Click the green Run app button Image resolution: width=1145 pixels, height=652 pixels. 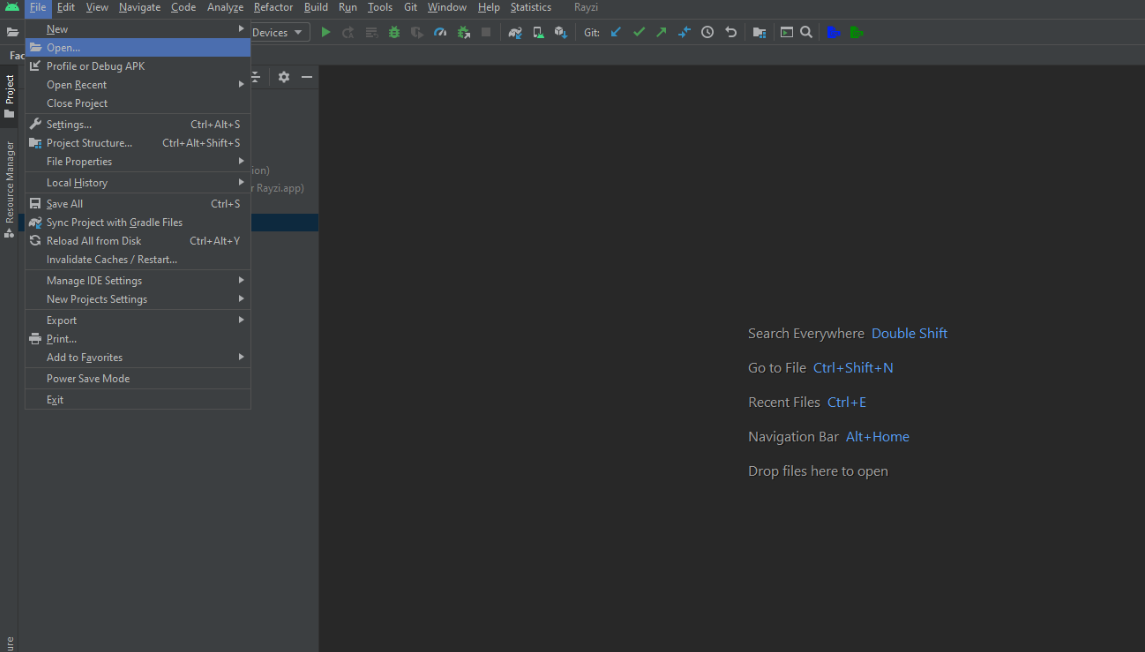325,32
